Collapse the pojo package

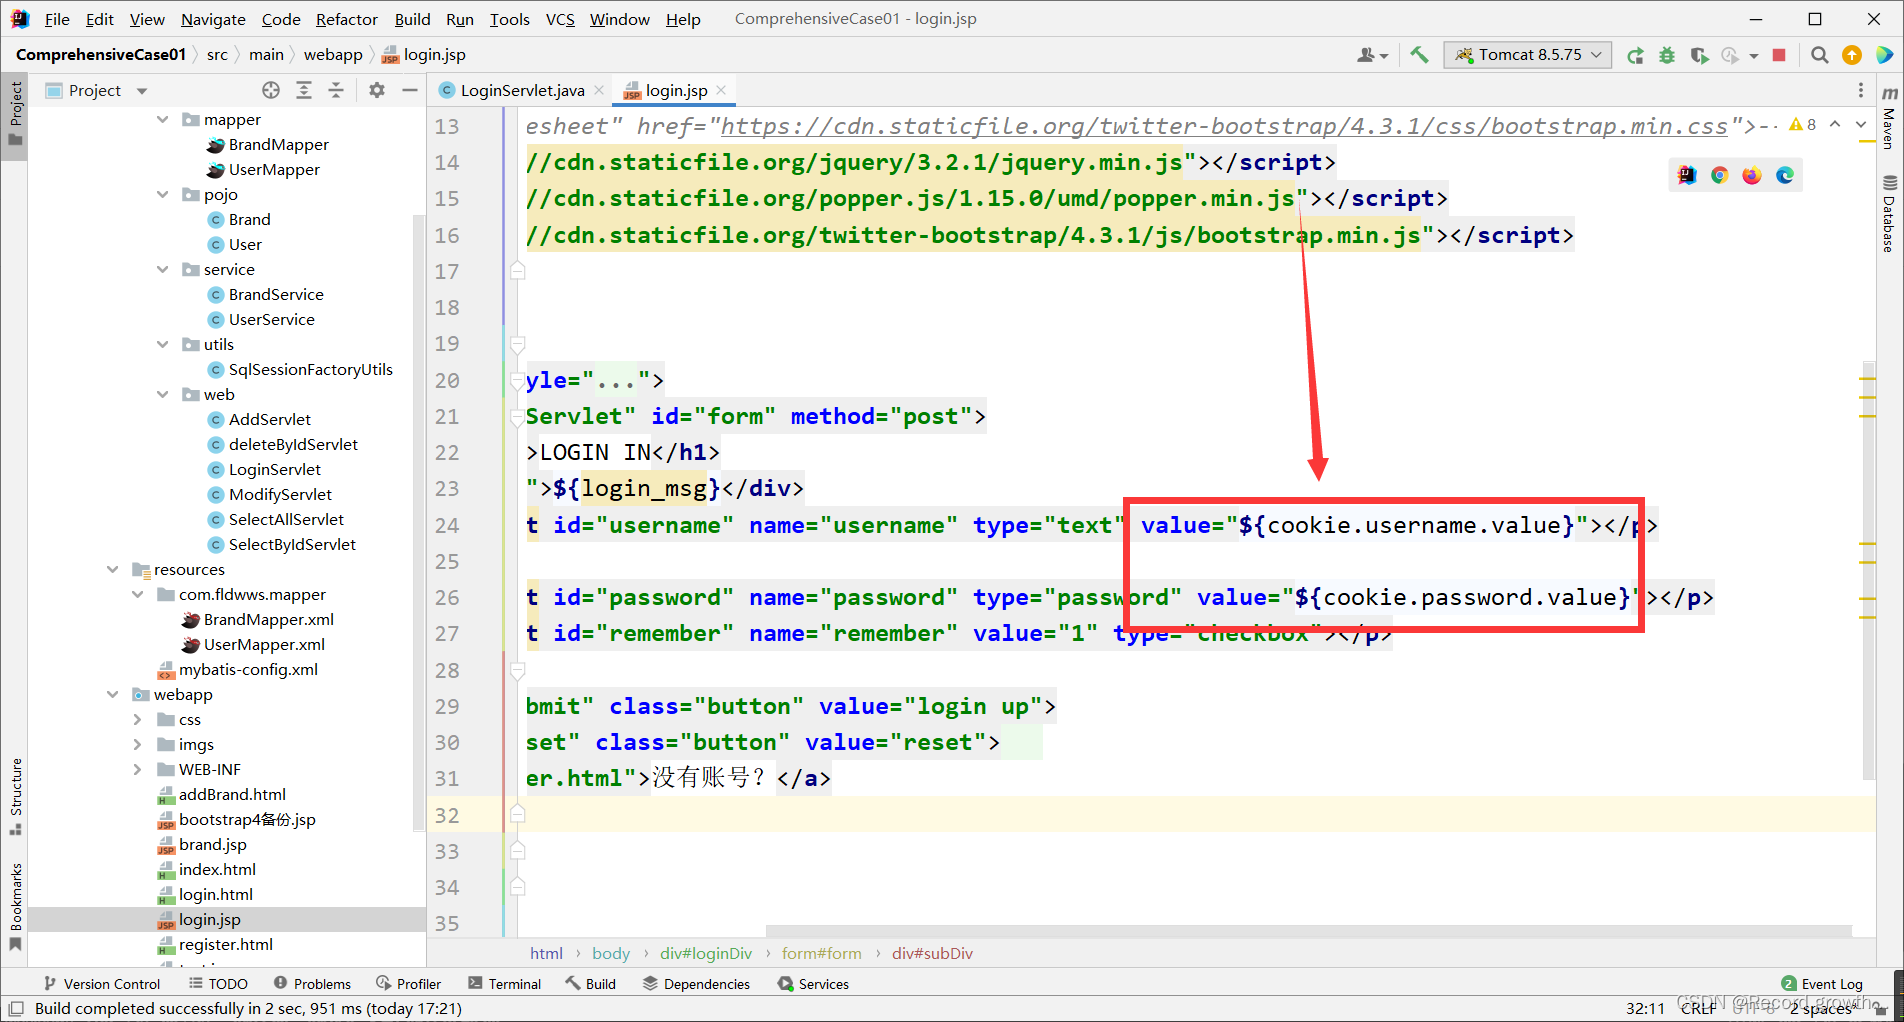pyautogui.click(x=163, y=194)
